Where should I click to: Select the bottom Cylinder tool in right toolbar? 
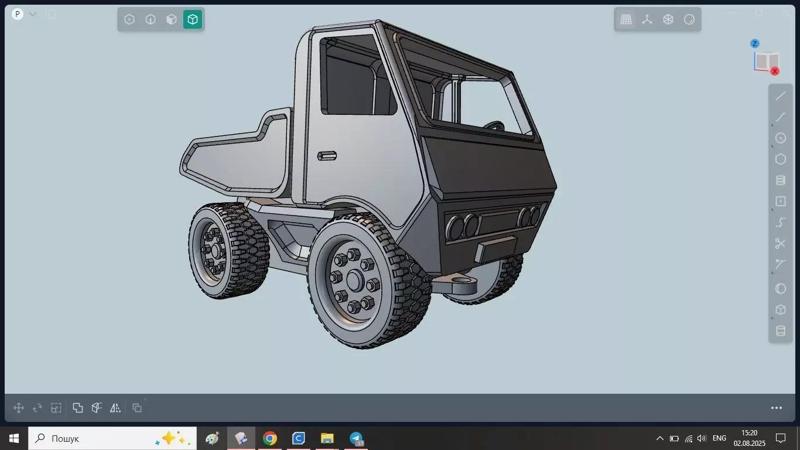[781, 331]
